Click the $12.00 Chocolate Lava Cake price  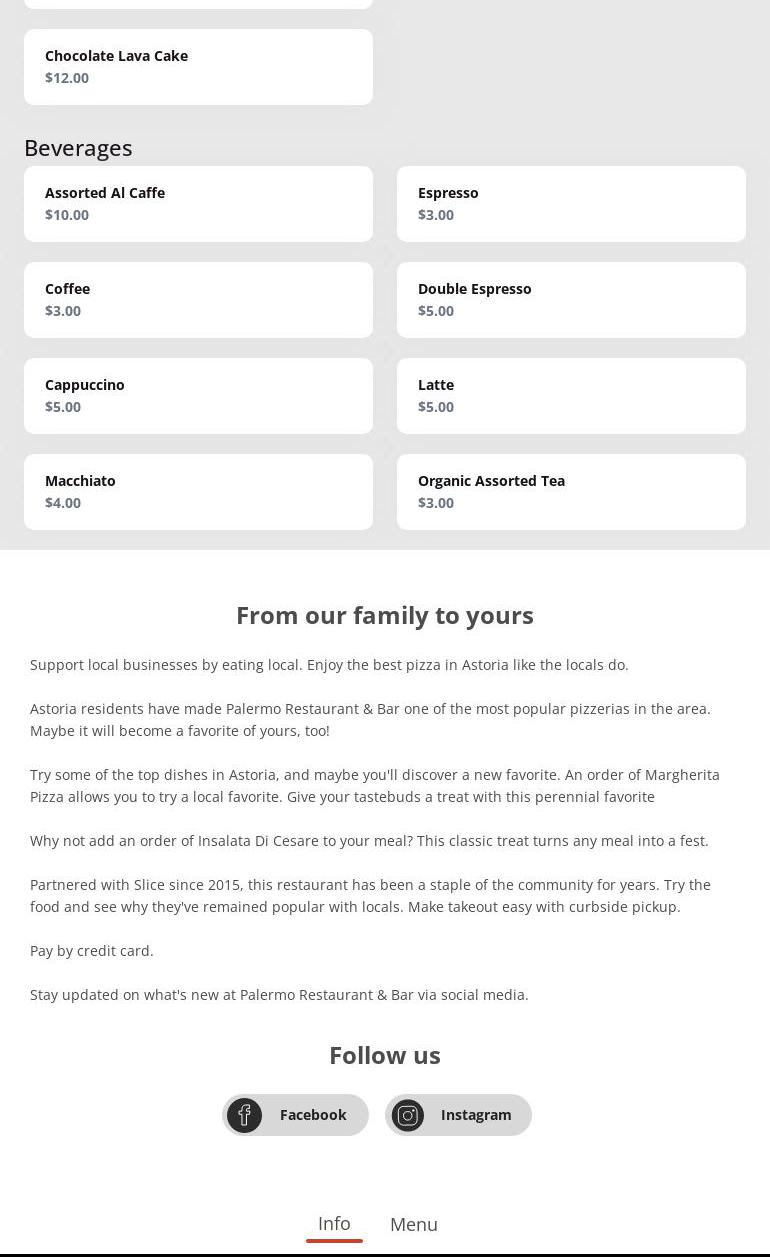point(67,78)
